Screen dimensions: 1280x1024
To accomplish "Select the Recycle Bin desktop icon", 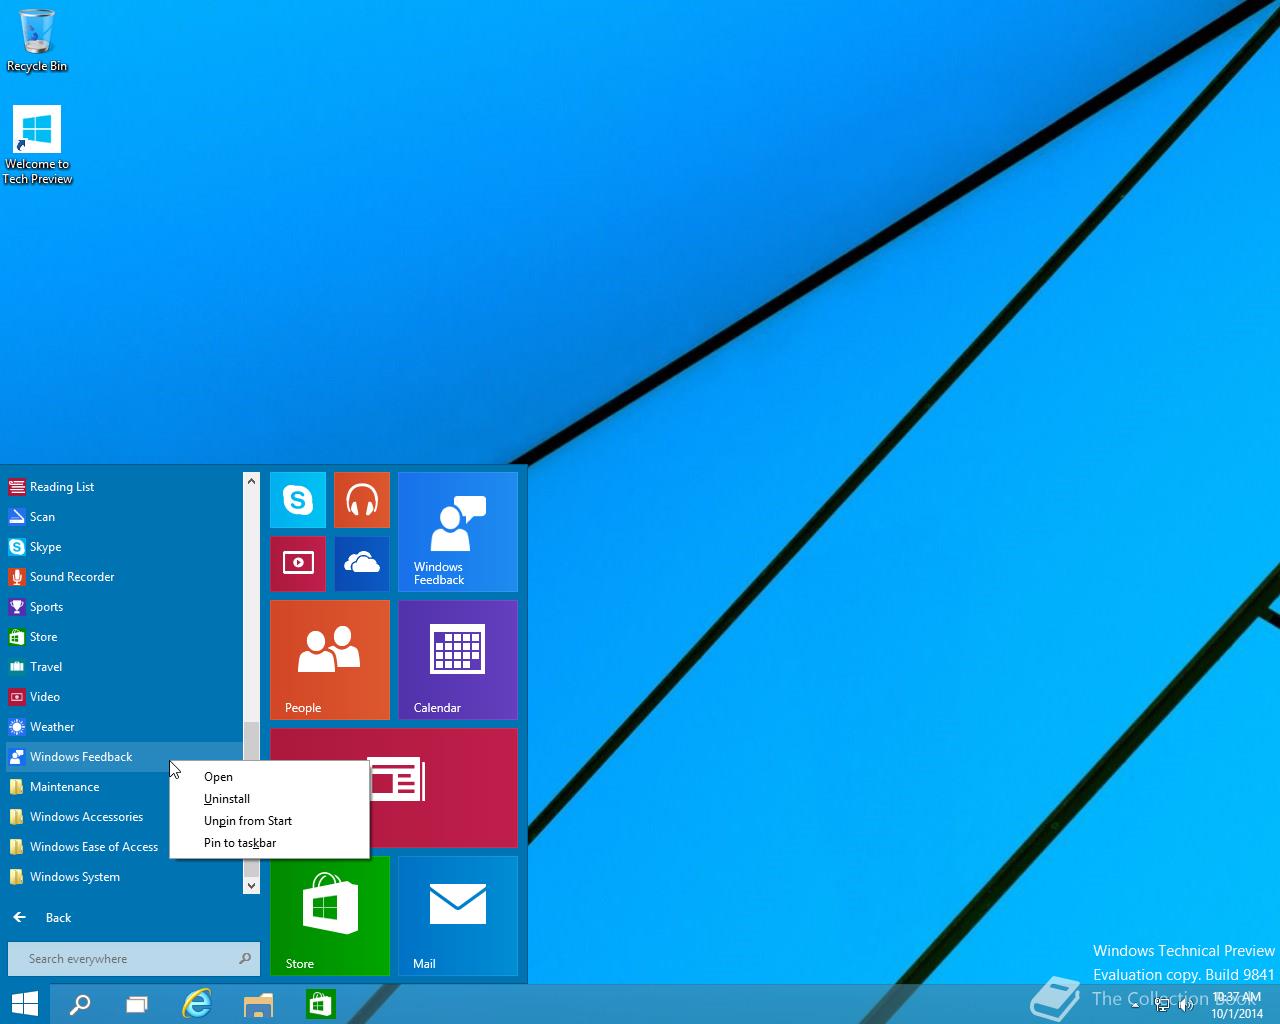I will pos(37,40).
